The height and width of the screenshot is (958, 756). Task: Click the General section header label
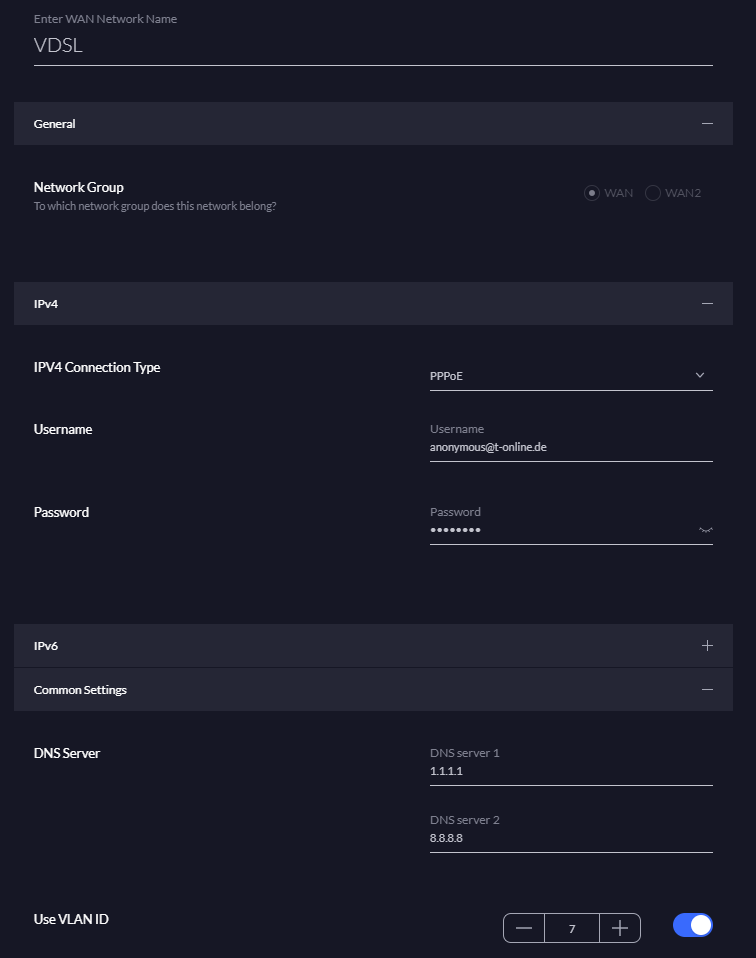coord(55,124)
